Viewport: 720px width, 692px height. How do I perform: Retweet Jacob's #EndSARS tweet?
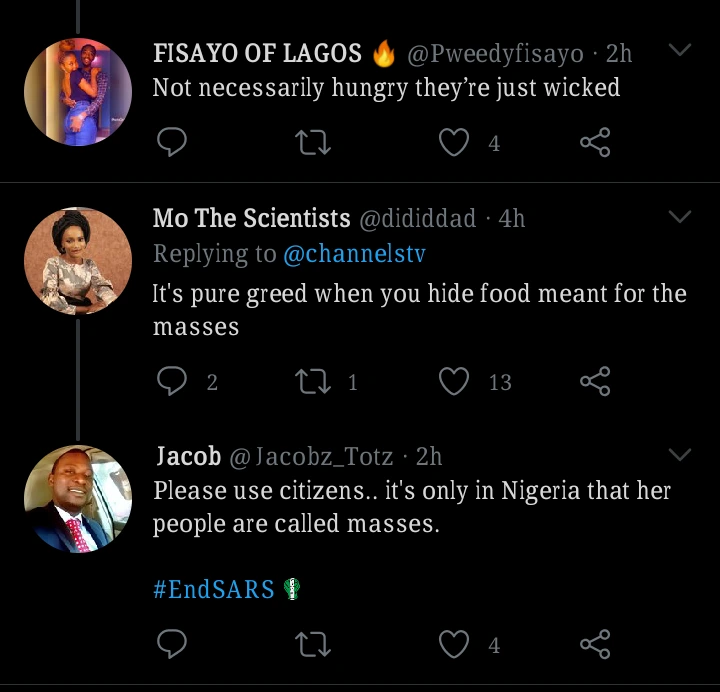tap(314, 644)
